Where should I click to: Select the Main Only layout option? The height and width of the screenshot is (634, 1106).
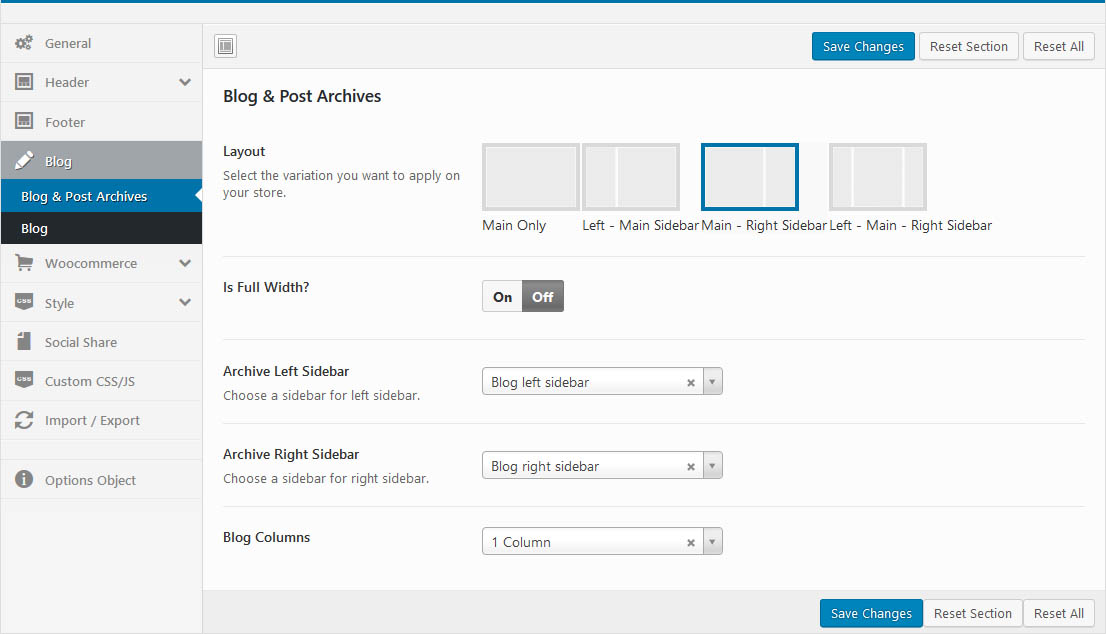[530, 177]
